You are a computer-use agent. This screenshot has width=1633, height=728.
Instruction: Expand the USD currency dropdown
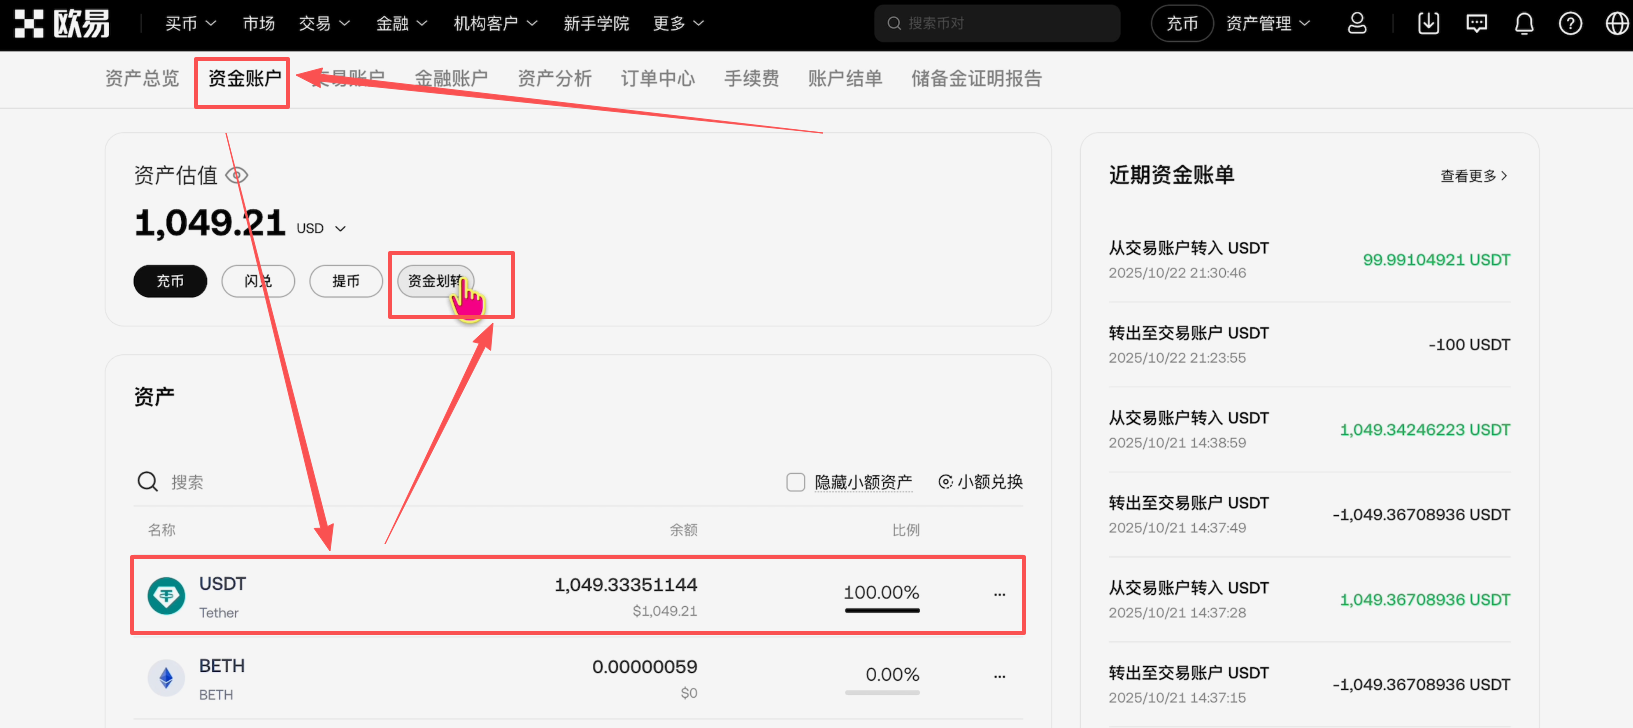321,229
